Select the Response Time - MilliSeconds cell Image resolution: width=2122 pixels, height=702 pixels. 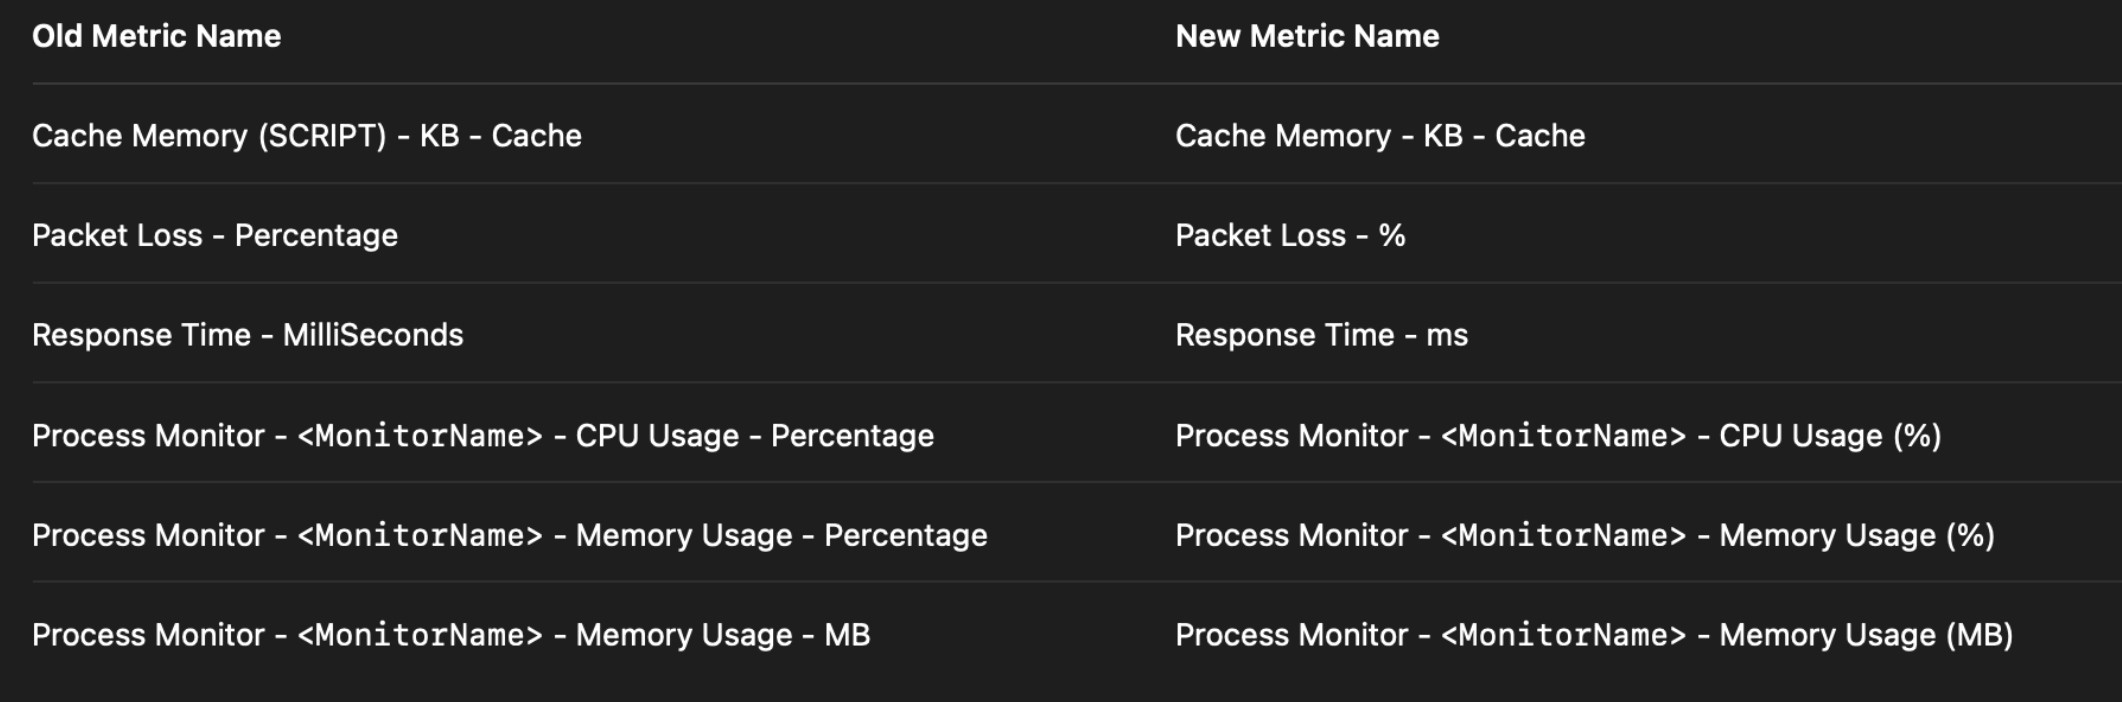click(x=248, y=335)
